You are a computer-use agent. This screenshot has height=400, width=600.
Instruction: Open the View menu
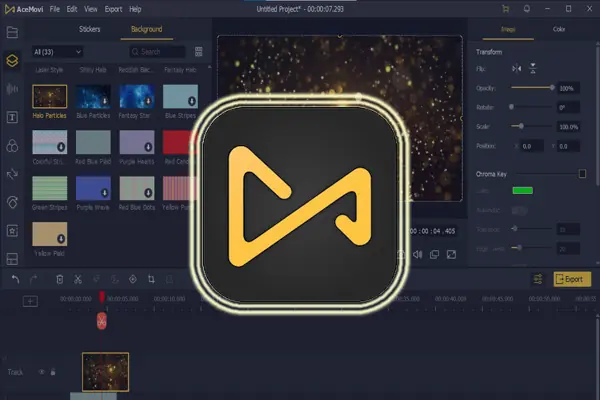coord(91,9)
